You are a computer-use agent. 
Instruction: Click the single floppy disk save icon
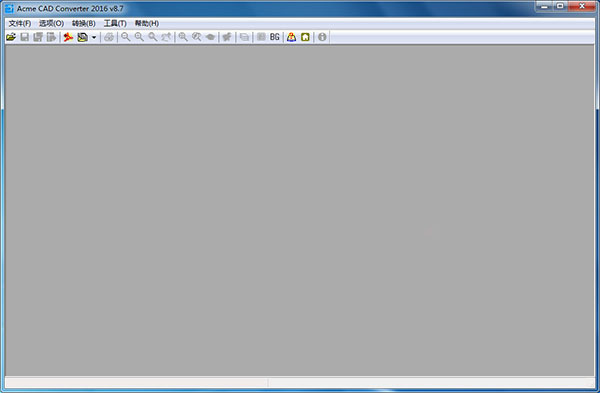24,37
